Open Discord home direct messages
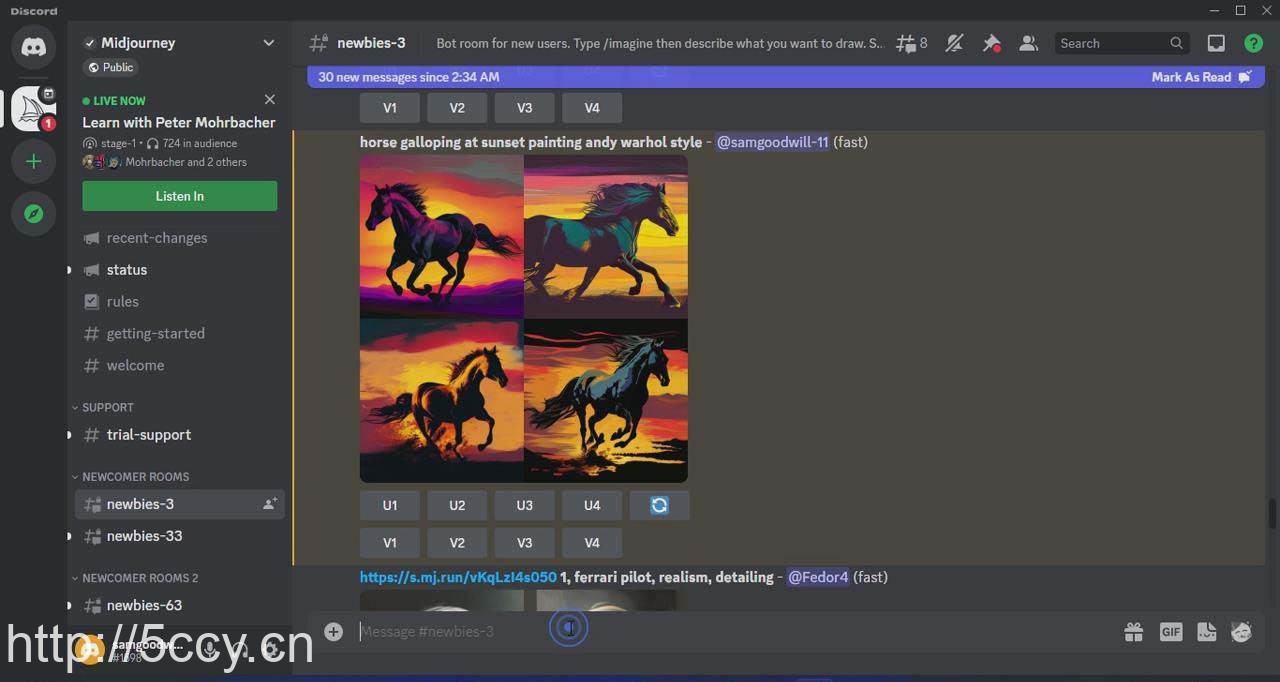 click(33, 46)
